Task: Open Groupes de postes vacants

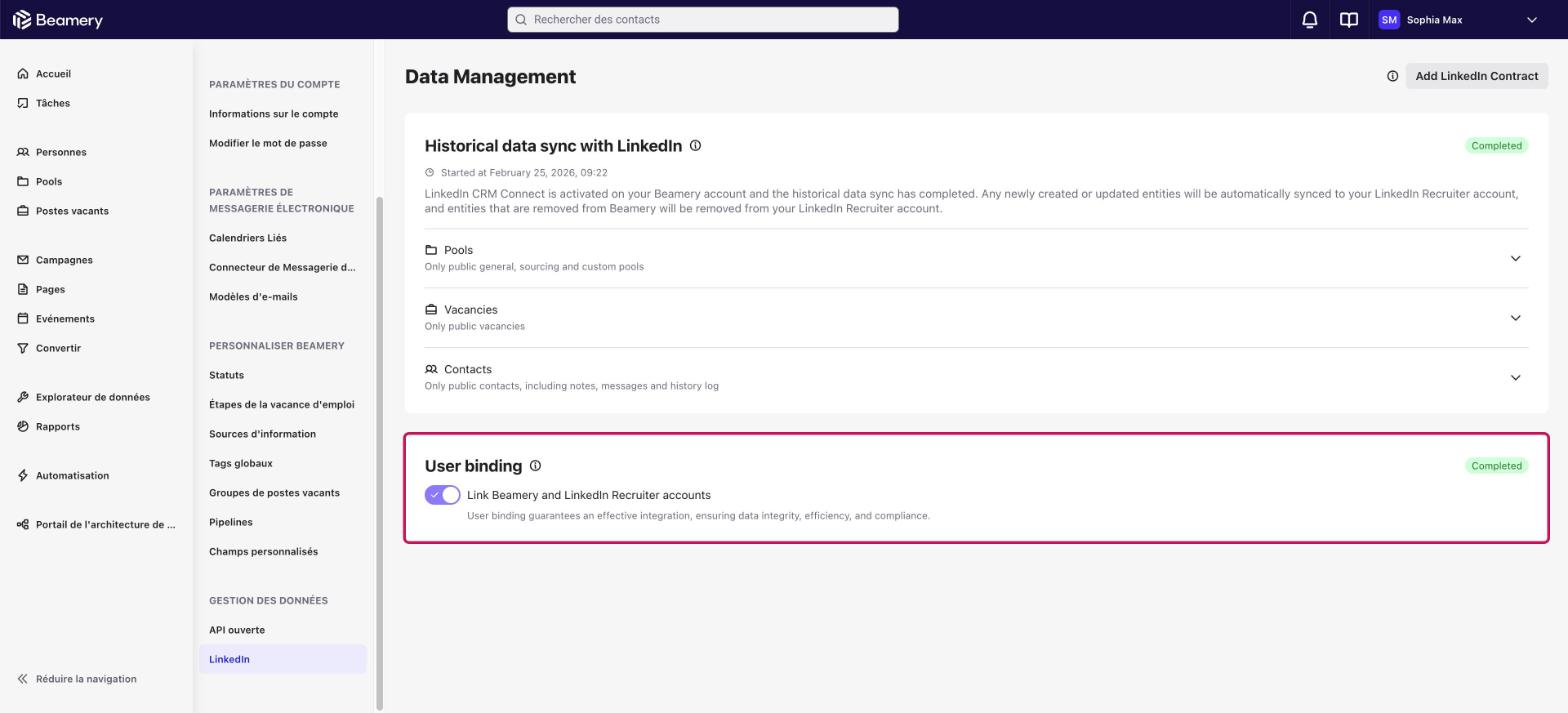Action: point(274,493)
